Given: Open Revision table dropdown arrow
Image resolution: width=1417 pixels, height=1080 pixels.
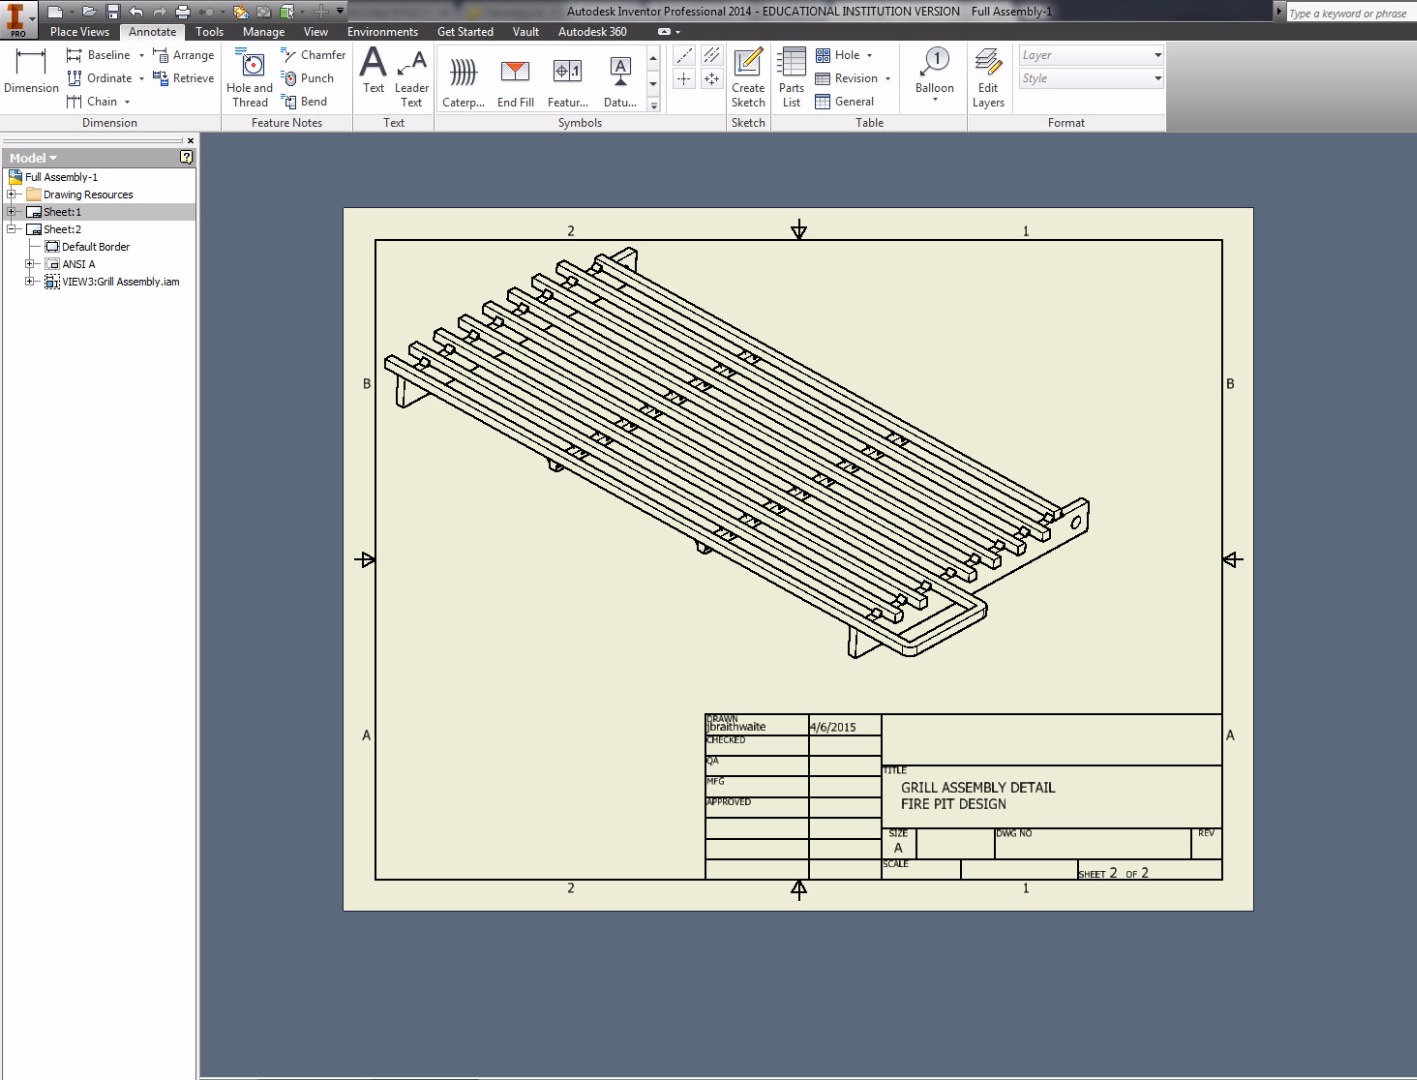Looking at the screenshot, I should click(887, 79).
